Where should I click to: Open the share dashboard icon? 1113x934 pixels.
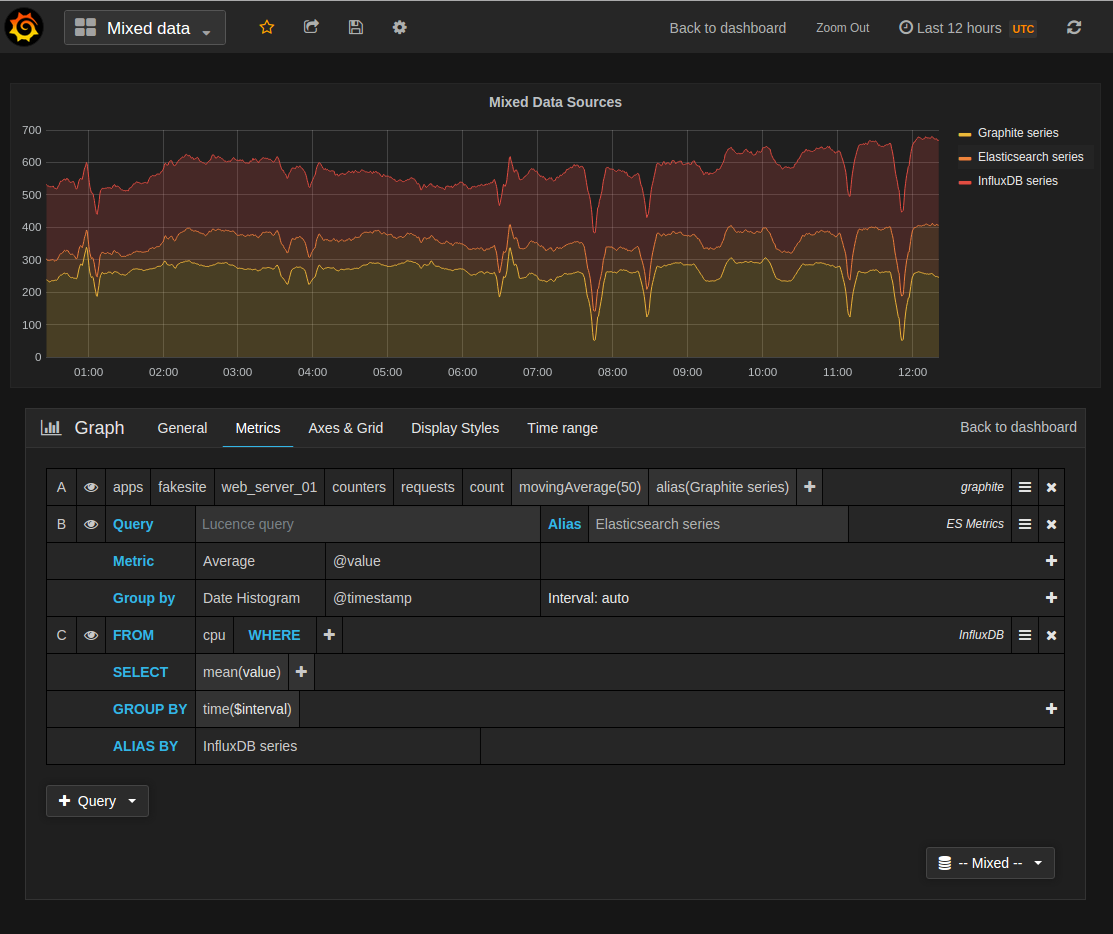pos(311,27)
